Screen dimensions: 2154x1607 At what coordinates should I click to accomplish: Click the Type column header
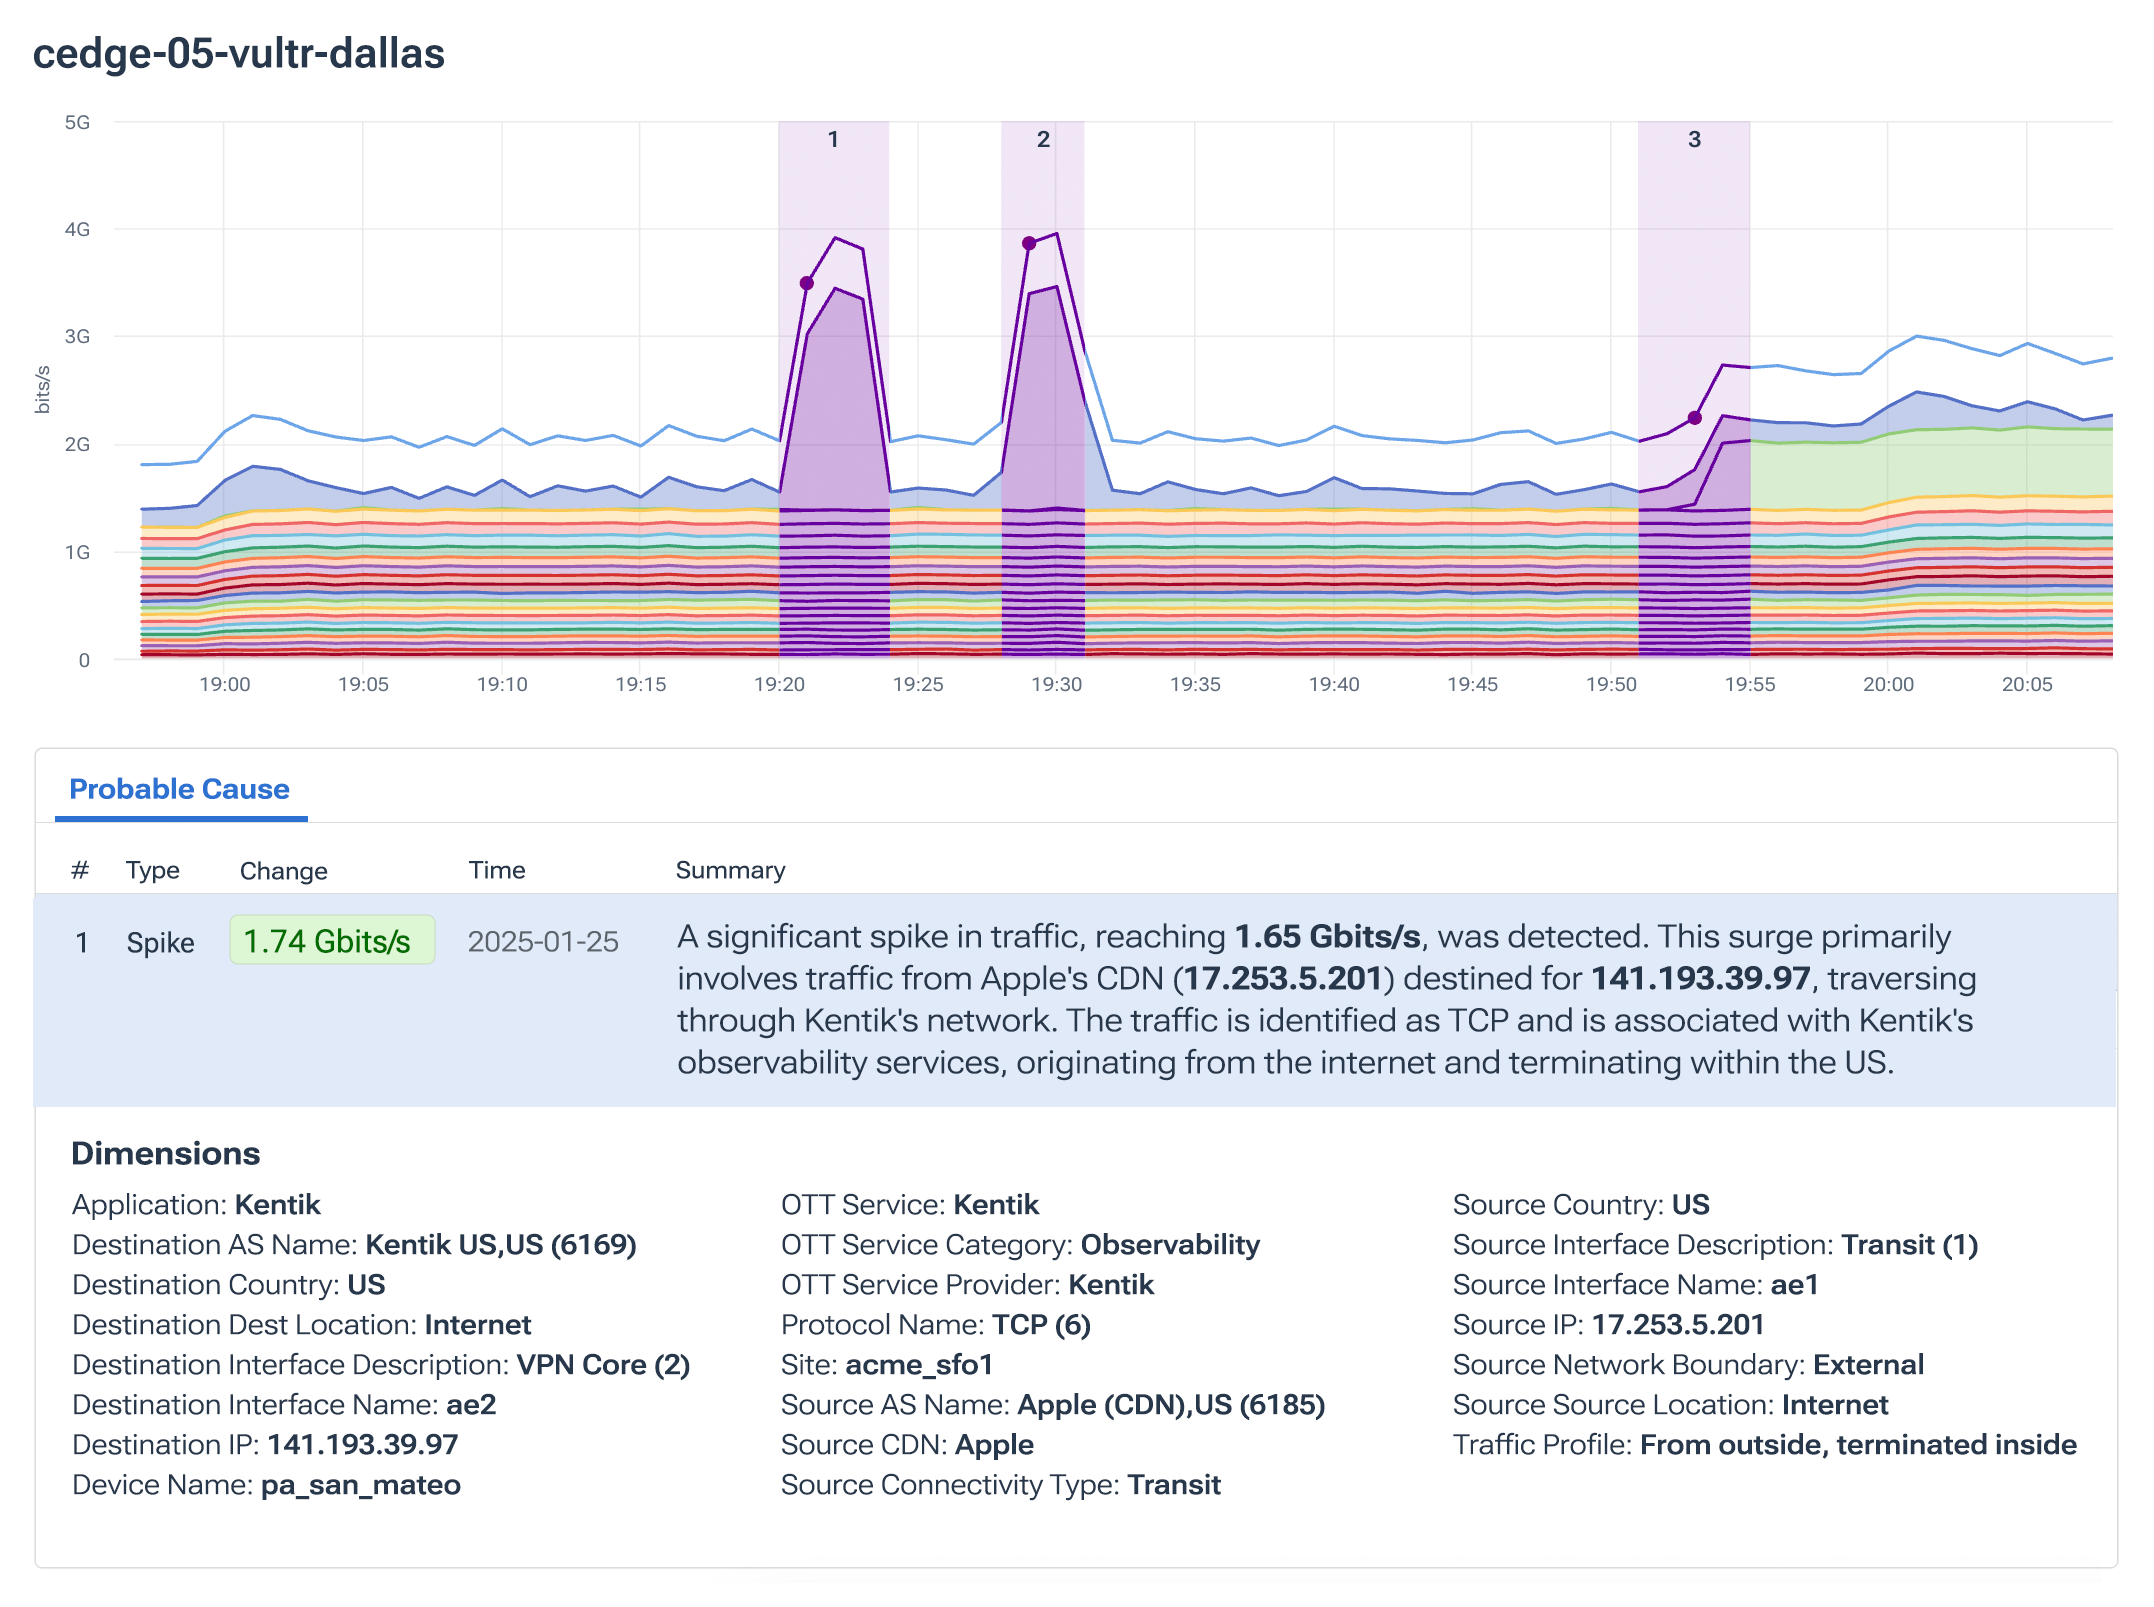(x=152, y=870)
